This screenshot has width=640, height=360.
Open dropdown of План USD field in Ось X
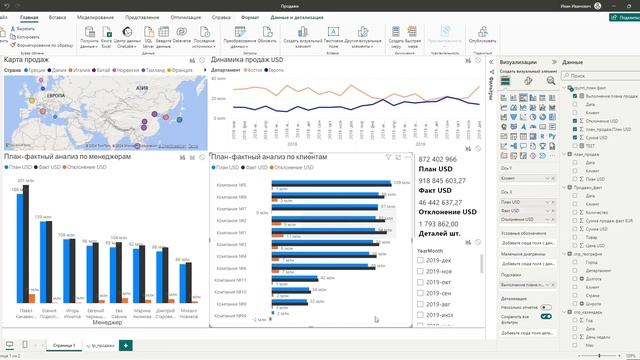tap(547, 202)
